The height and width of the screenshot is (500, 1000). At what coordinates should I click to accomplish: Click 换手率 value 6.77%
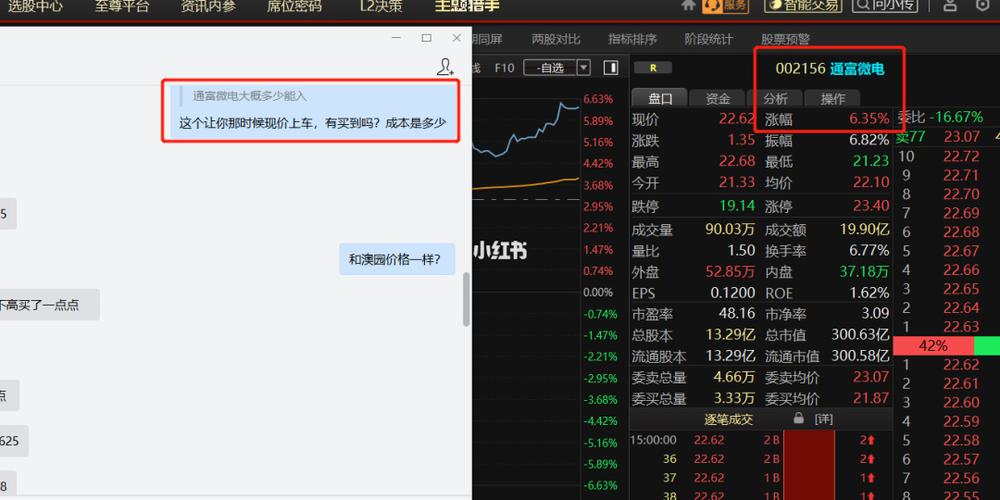pyautogui.click(x=869, y=250)
